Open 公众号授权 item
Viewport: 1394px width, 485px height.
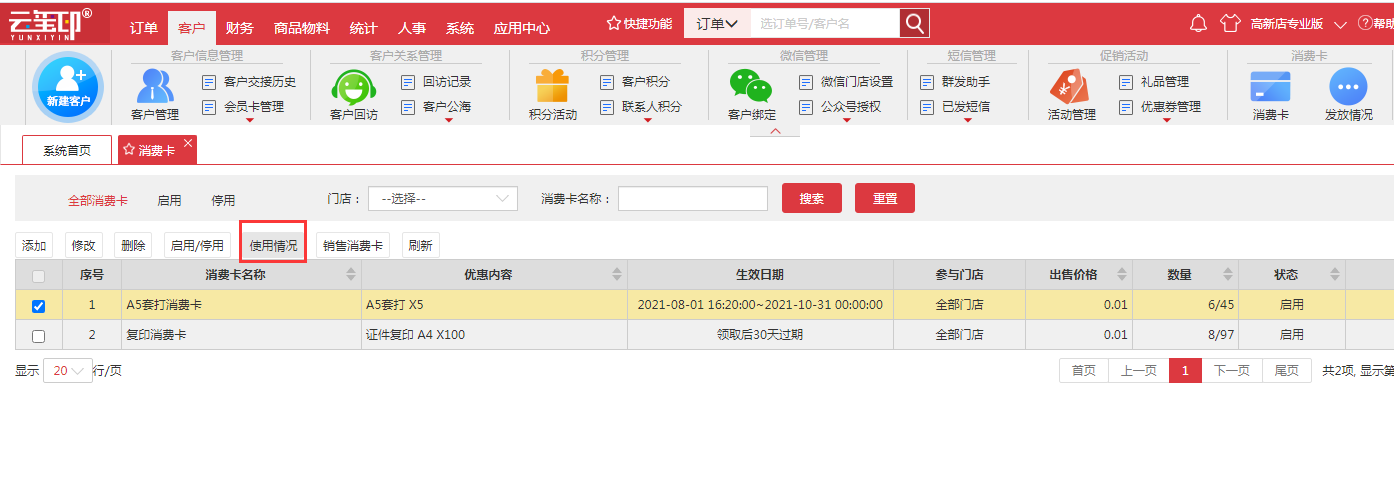(x=840, y=107)
